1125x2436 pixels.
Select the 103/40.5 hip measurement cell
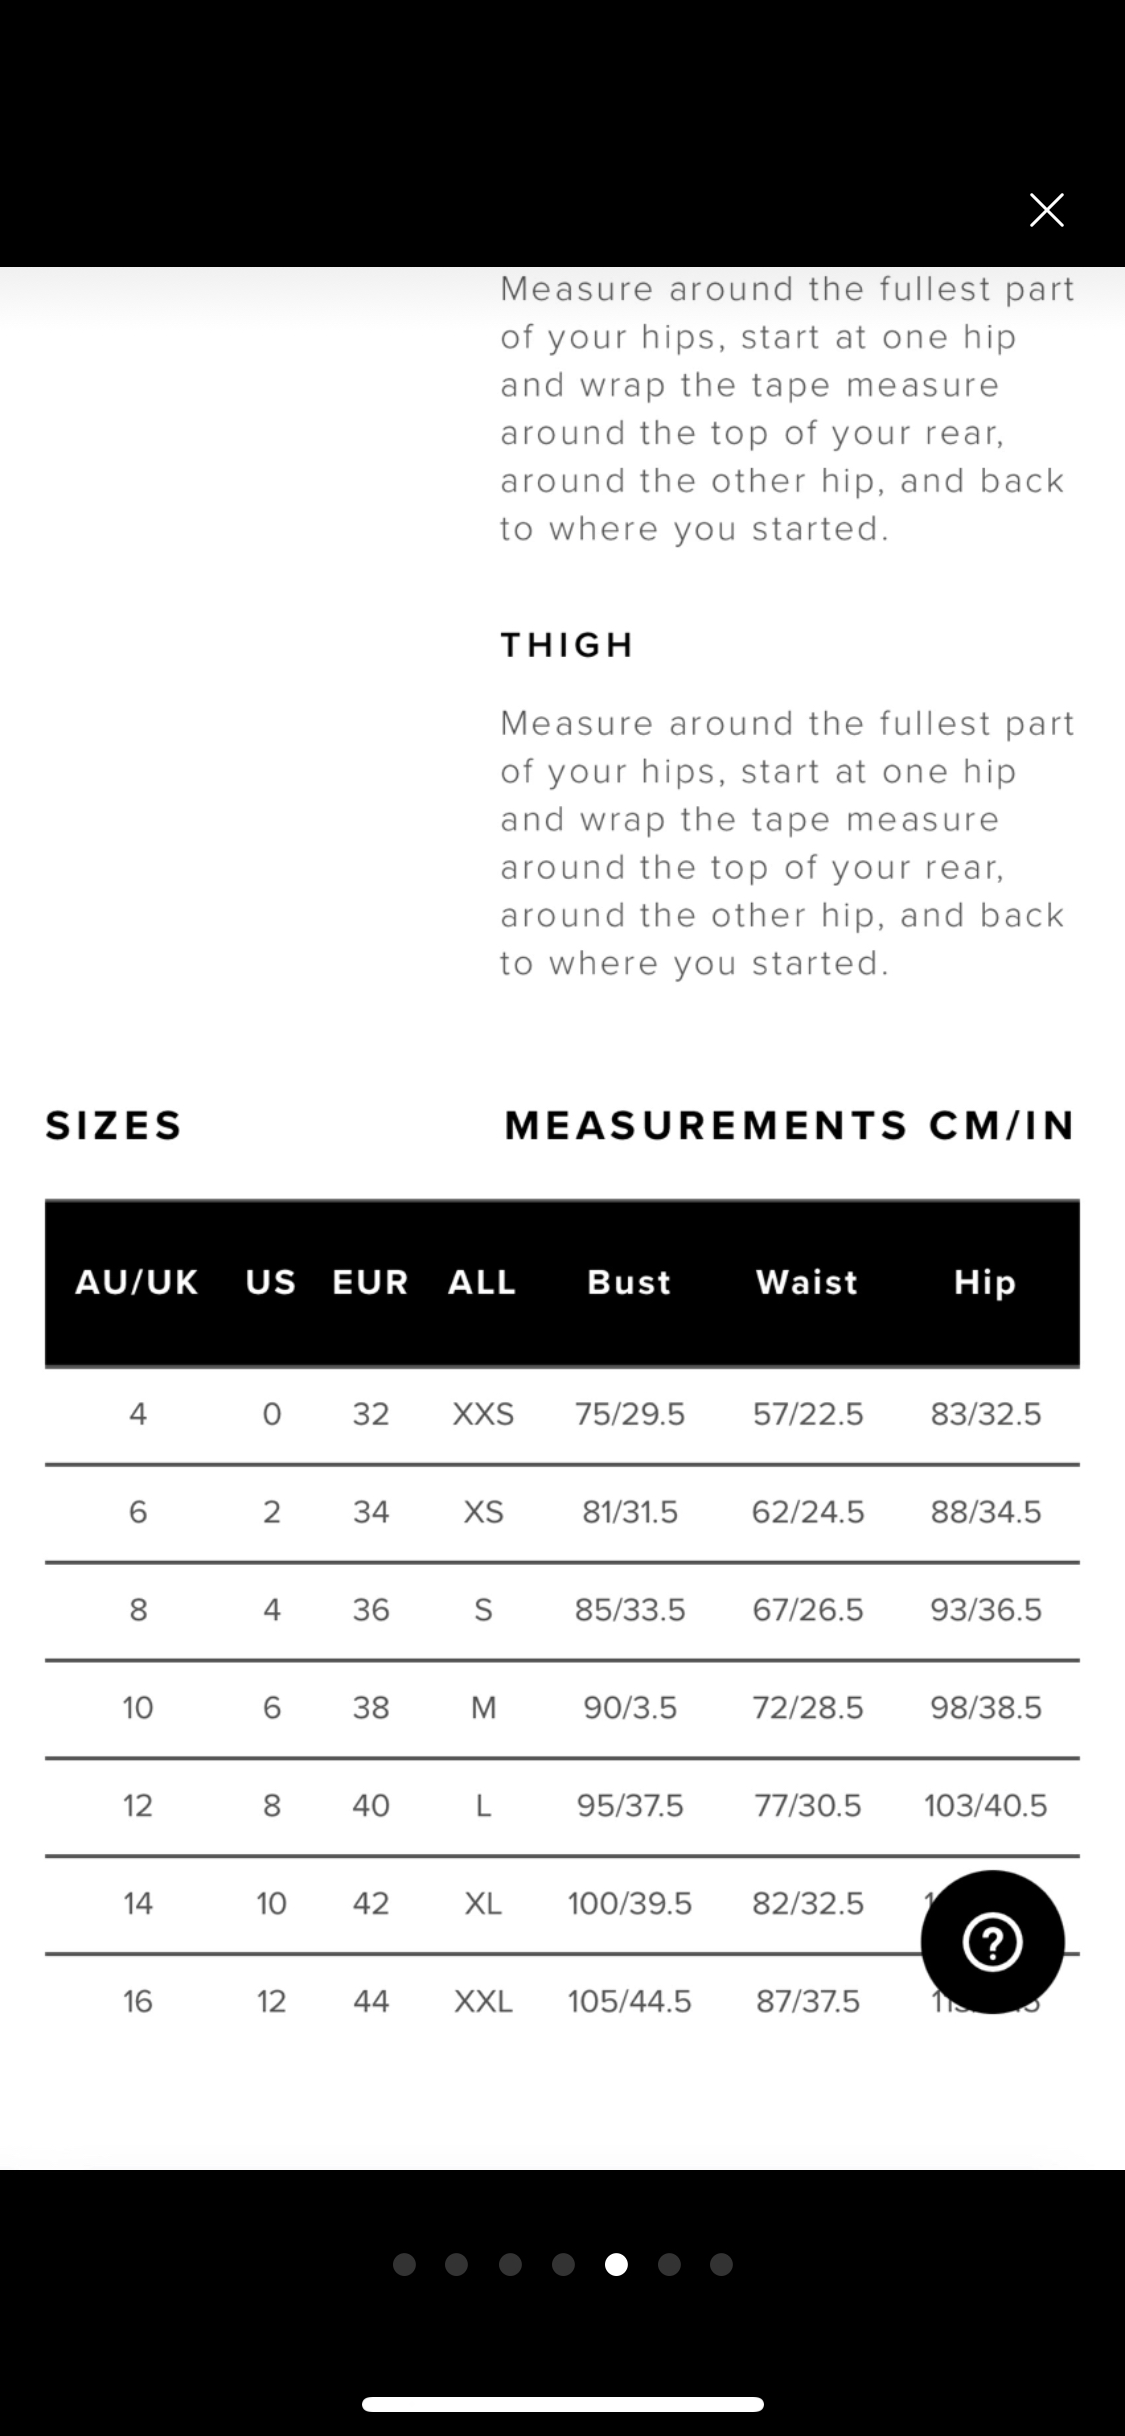[986, 1805]
